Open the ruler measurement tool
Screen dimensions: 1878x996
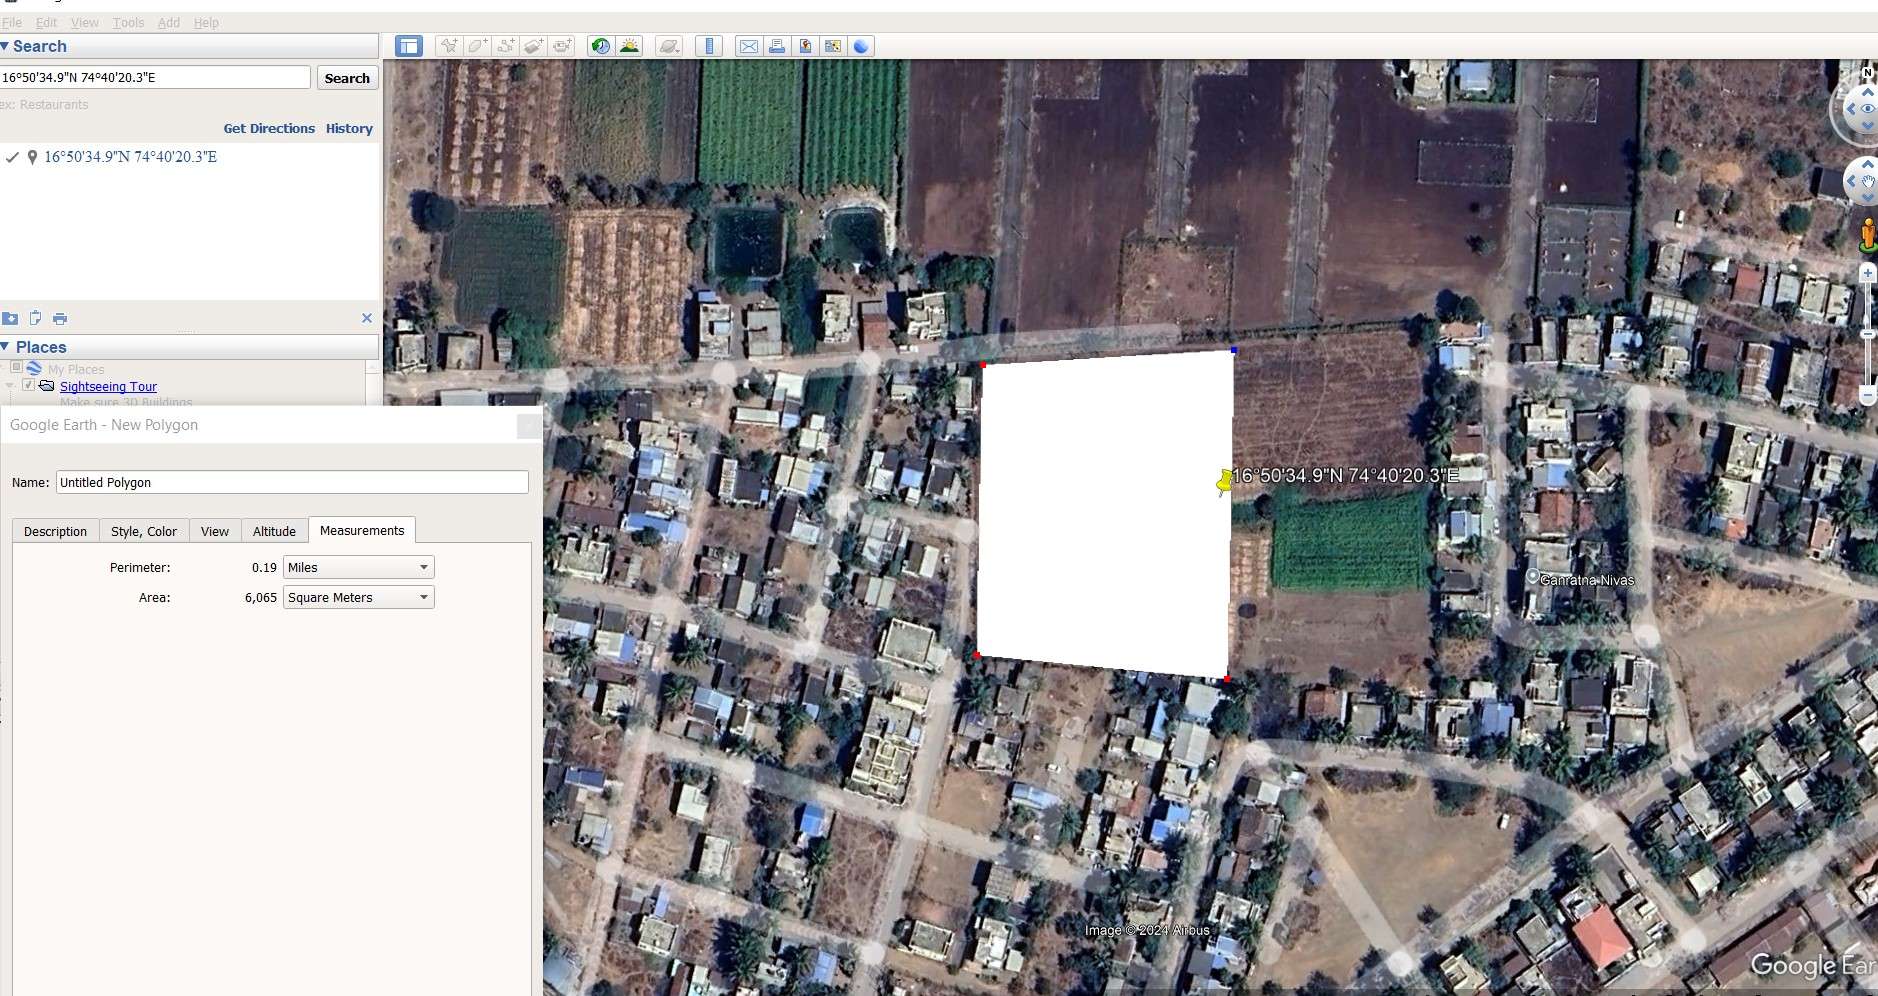pyautogui.click(x=709, y=46)
